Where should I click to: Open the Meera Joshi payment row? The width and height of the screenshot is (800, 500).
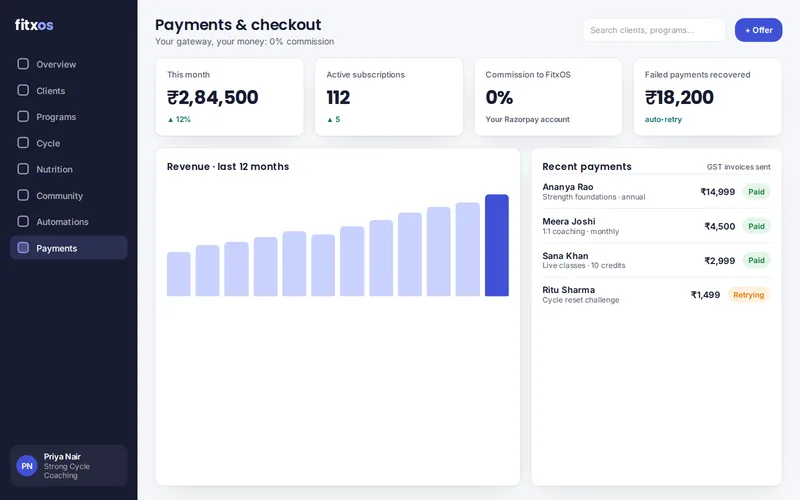tap(657, 226)
